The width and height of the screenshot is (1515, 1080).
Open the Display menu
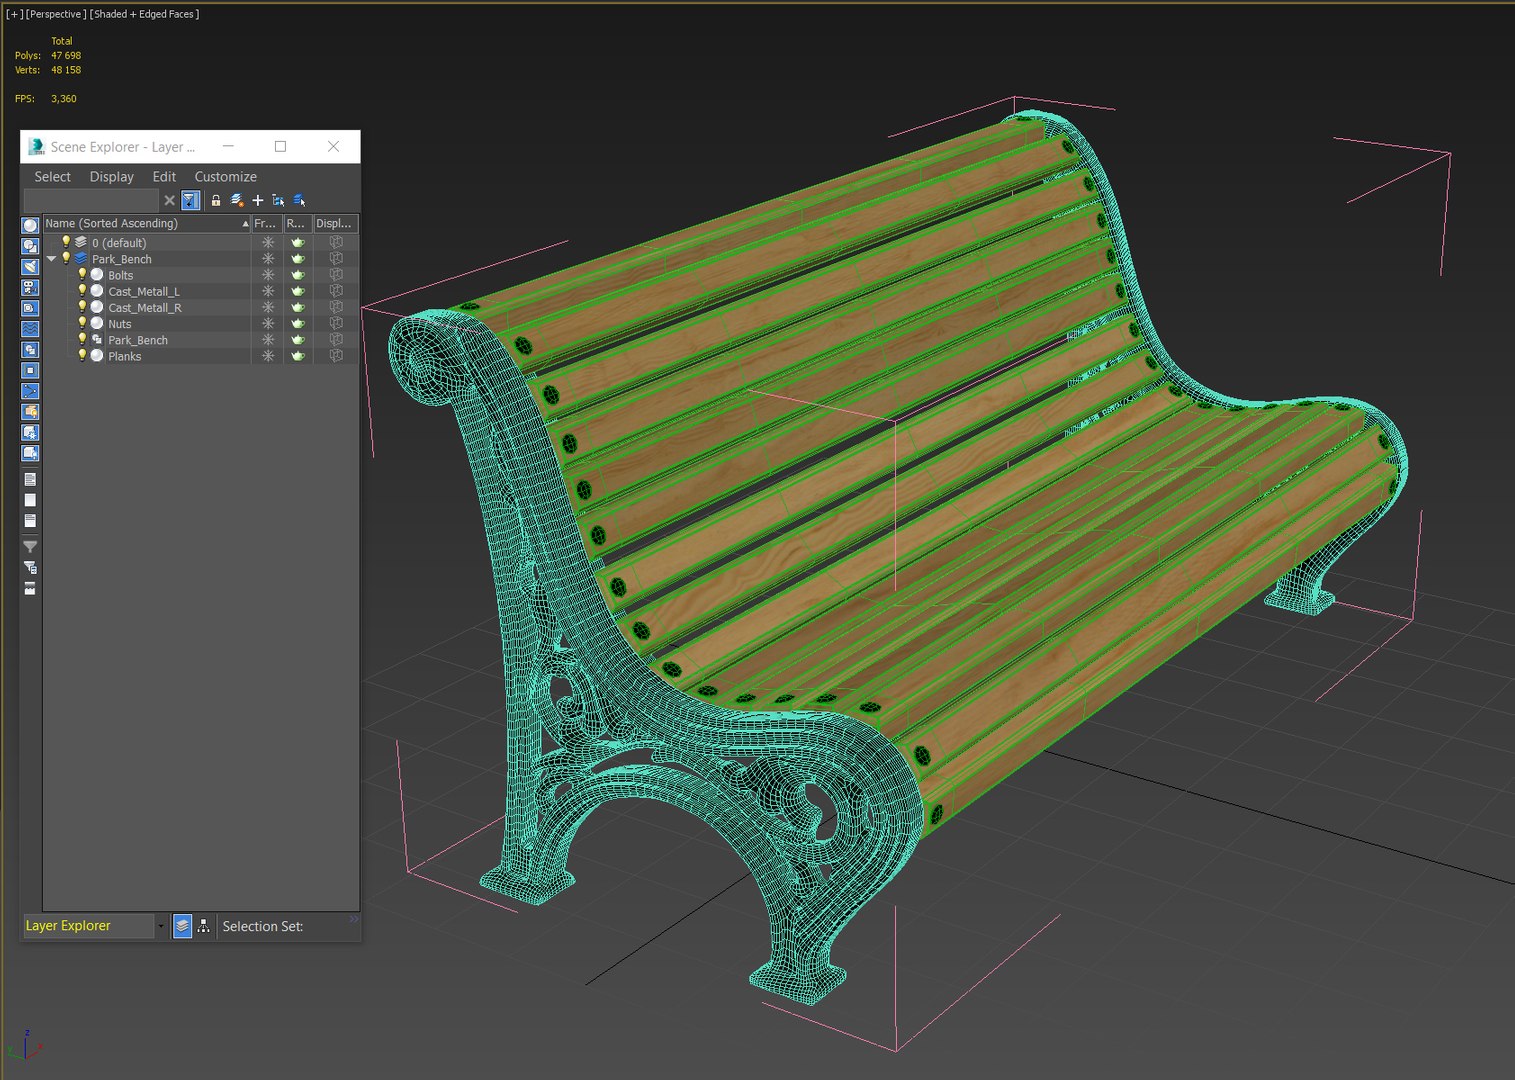111,177
